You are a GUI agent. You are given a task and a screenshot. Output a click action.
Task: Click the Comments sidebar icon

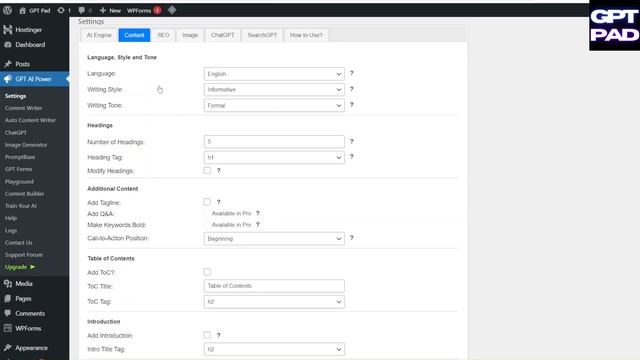pyautogui.click(x=7, y=313)
